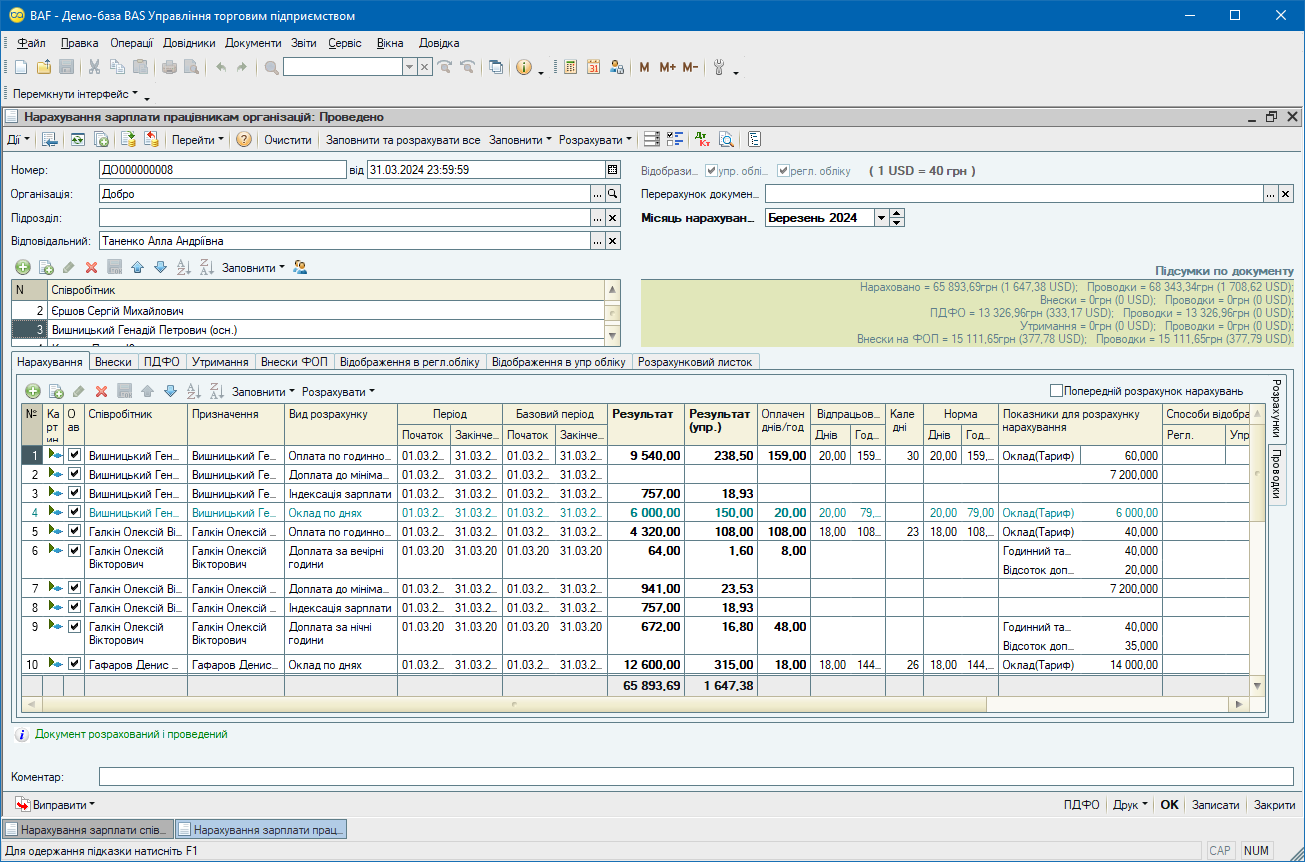The width and height of the screenshot is (1305, 862).
Task: Click the help question mark icon
Action: [x=244, y=140]
